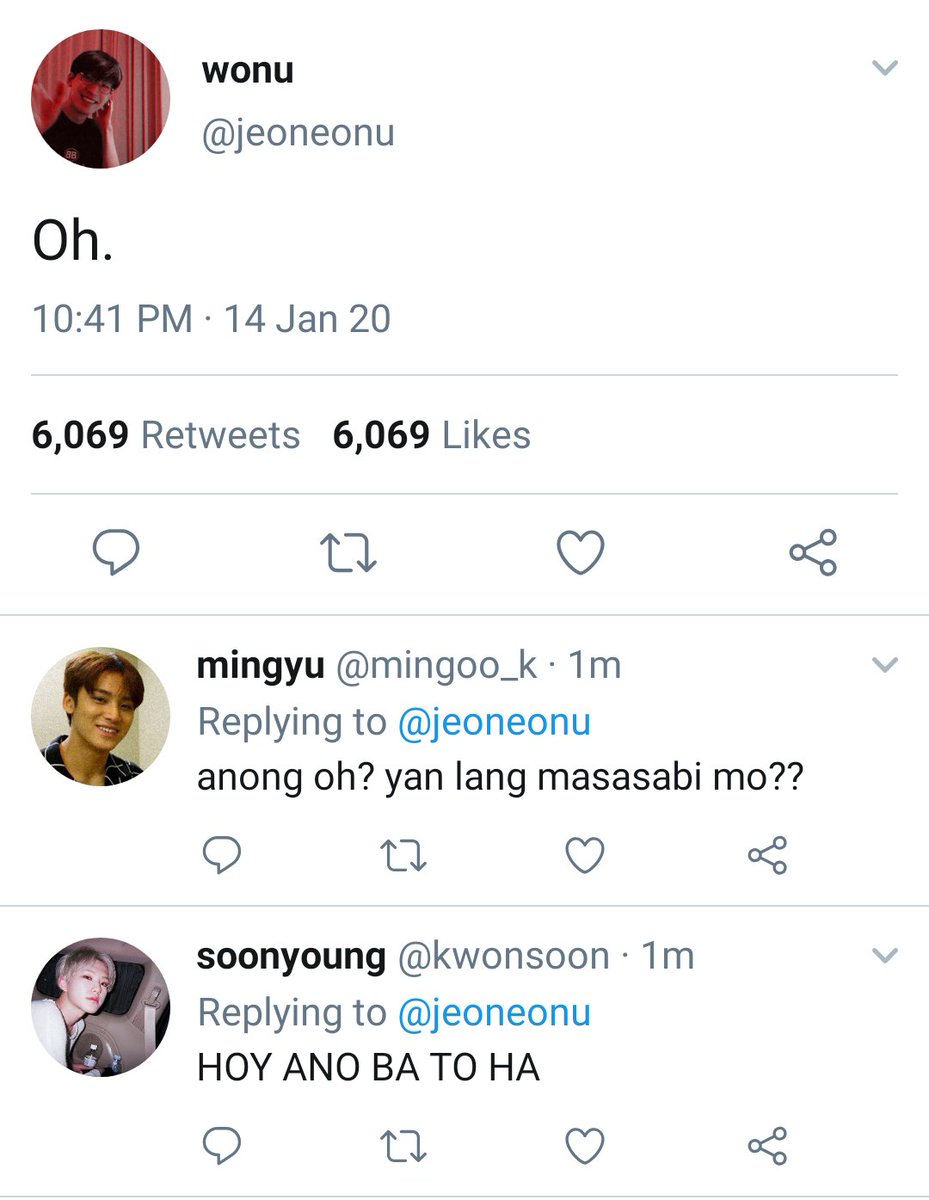Reply to mingyu's comment
The width and height of the screenshot is (929, 1200).
pos(220,855)
